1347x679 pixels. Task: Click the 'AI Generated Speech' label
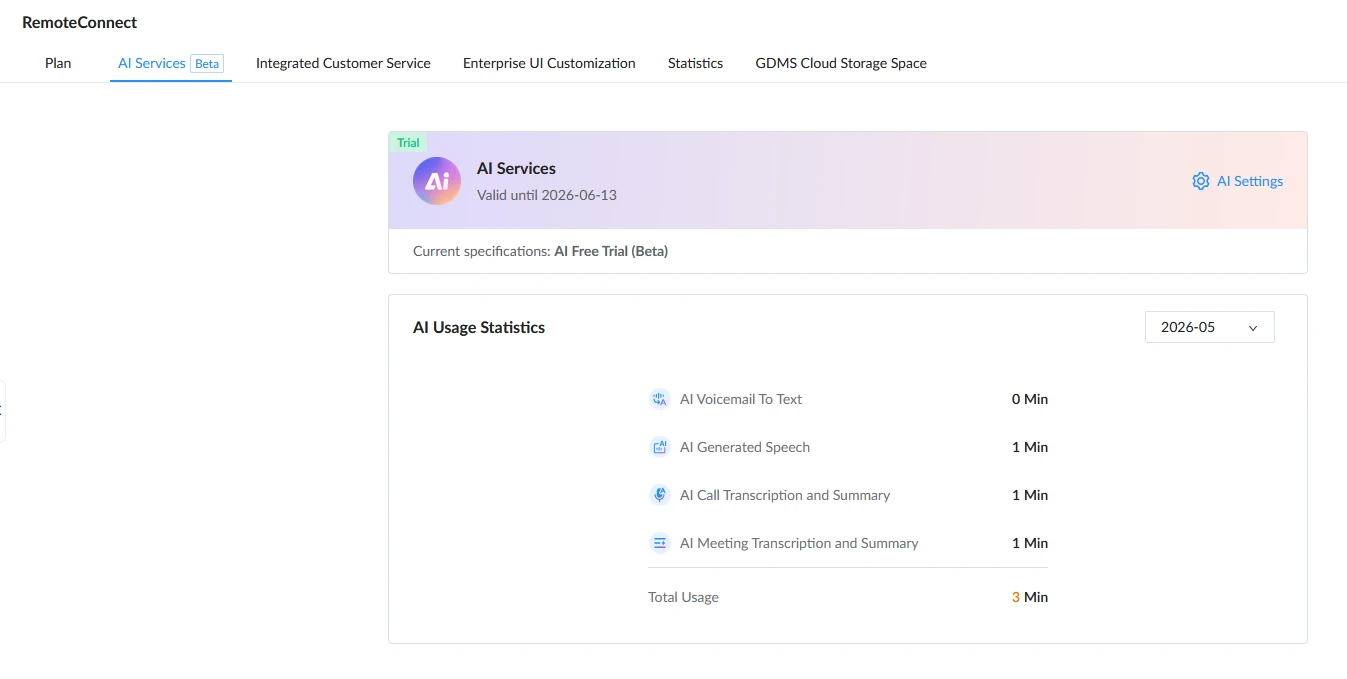point(745,447)
